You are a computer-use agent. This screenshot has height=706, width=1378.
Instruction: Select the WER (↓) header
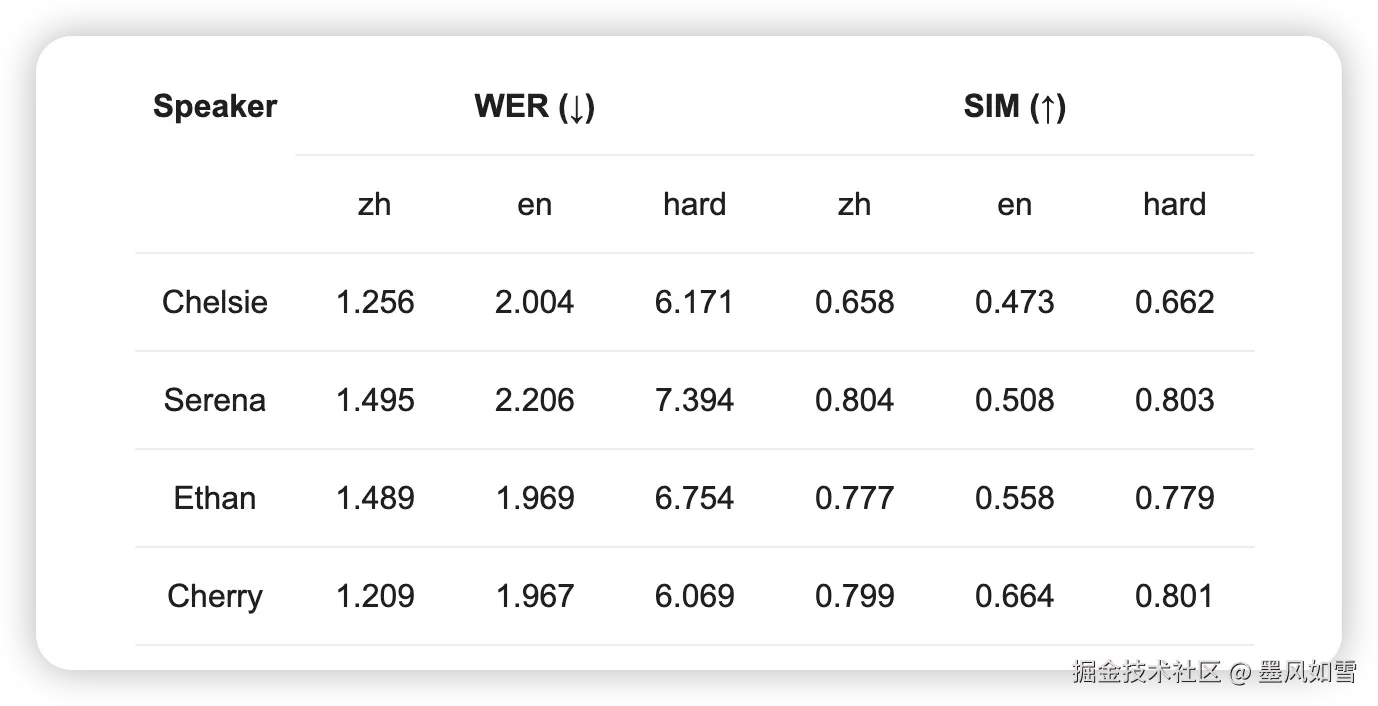(535, 106)
